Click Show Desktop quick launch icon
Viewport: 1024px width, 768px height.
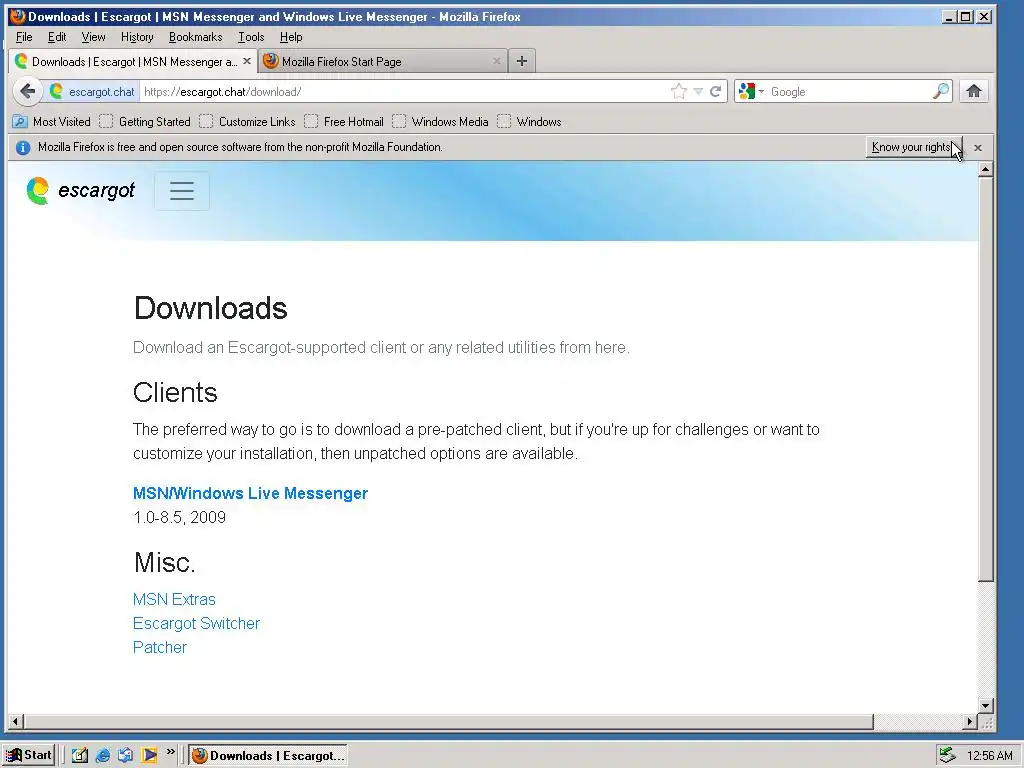click(80, 756)
